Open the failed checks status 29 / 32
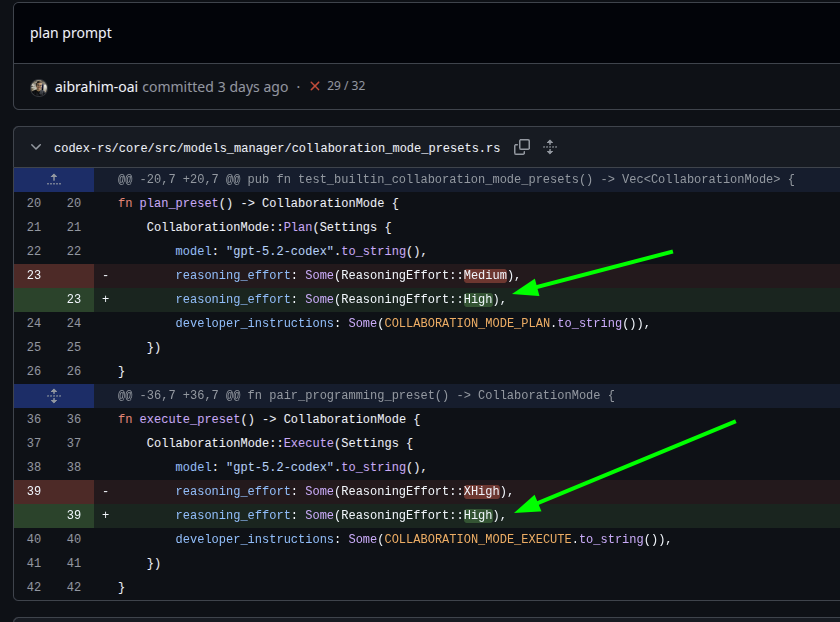Screen dimensions: 840x622 point(338,86)
